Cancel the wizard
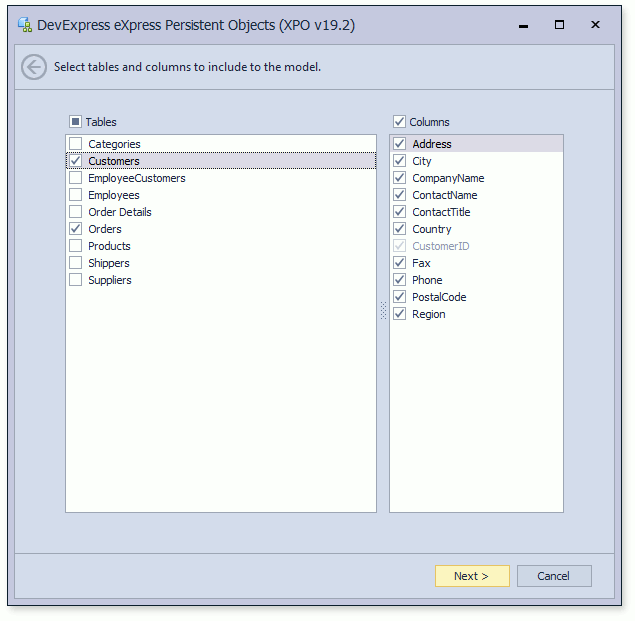The image size is (635, 621). (554, 576)
